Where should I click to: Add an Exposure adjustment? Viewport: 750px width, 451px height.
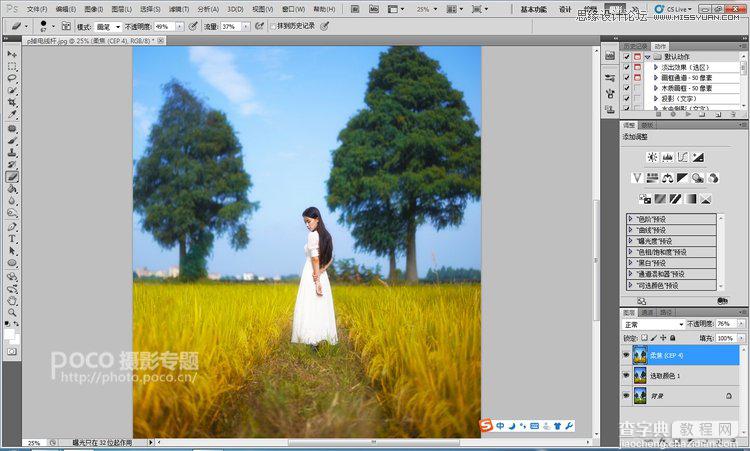(x=698, y=157)
